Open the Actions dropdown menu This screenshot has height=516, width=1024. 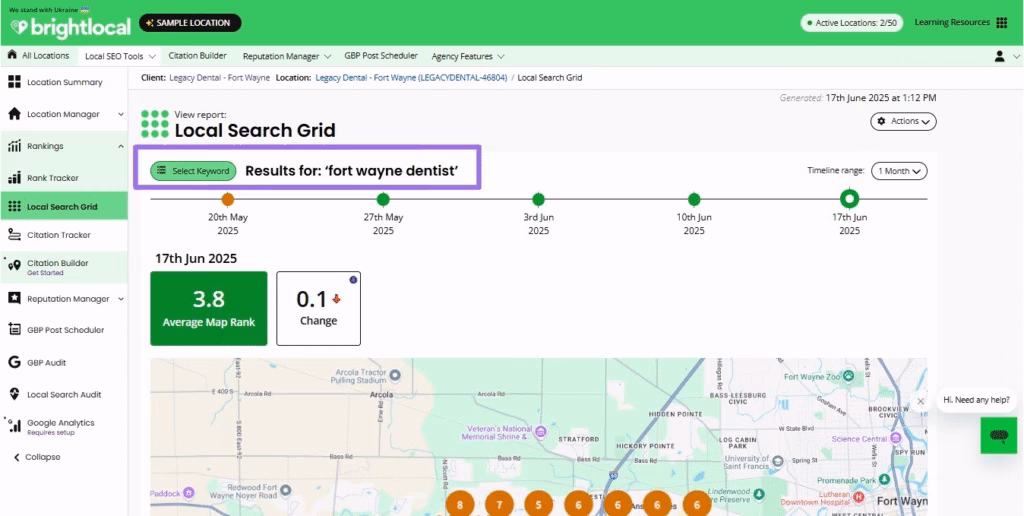click(x=903, y=121)
